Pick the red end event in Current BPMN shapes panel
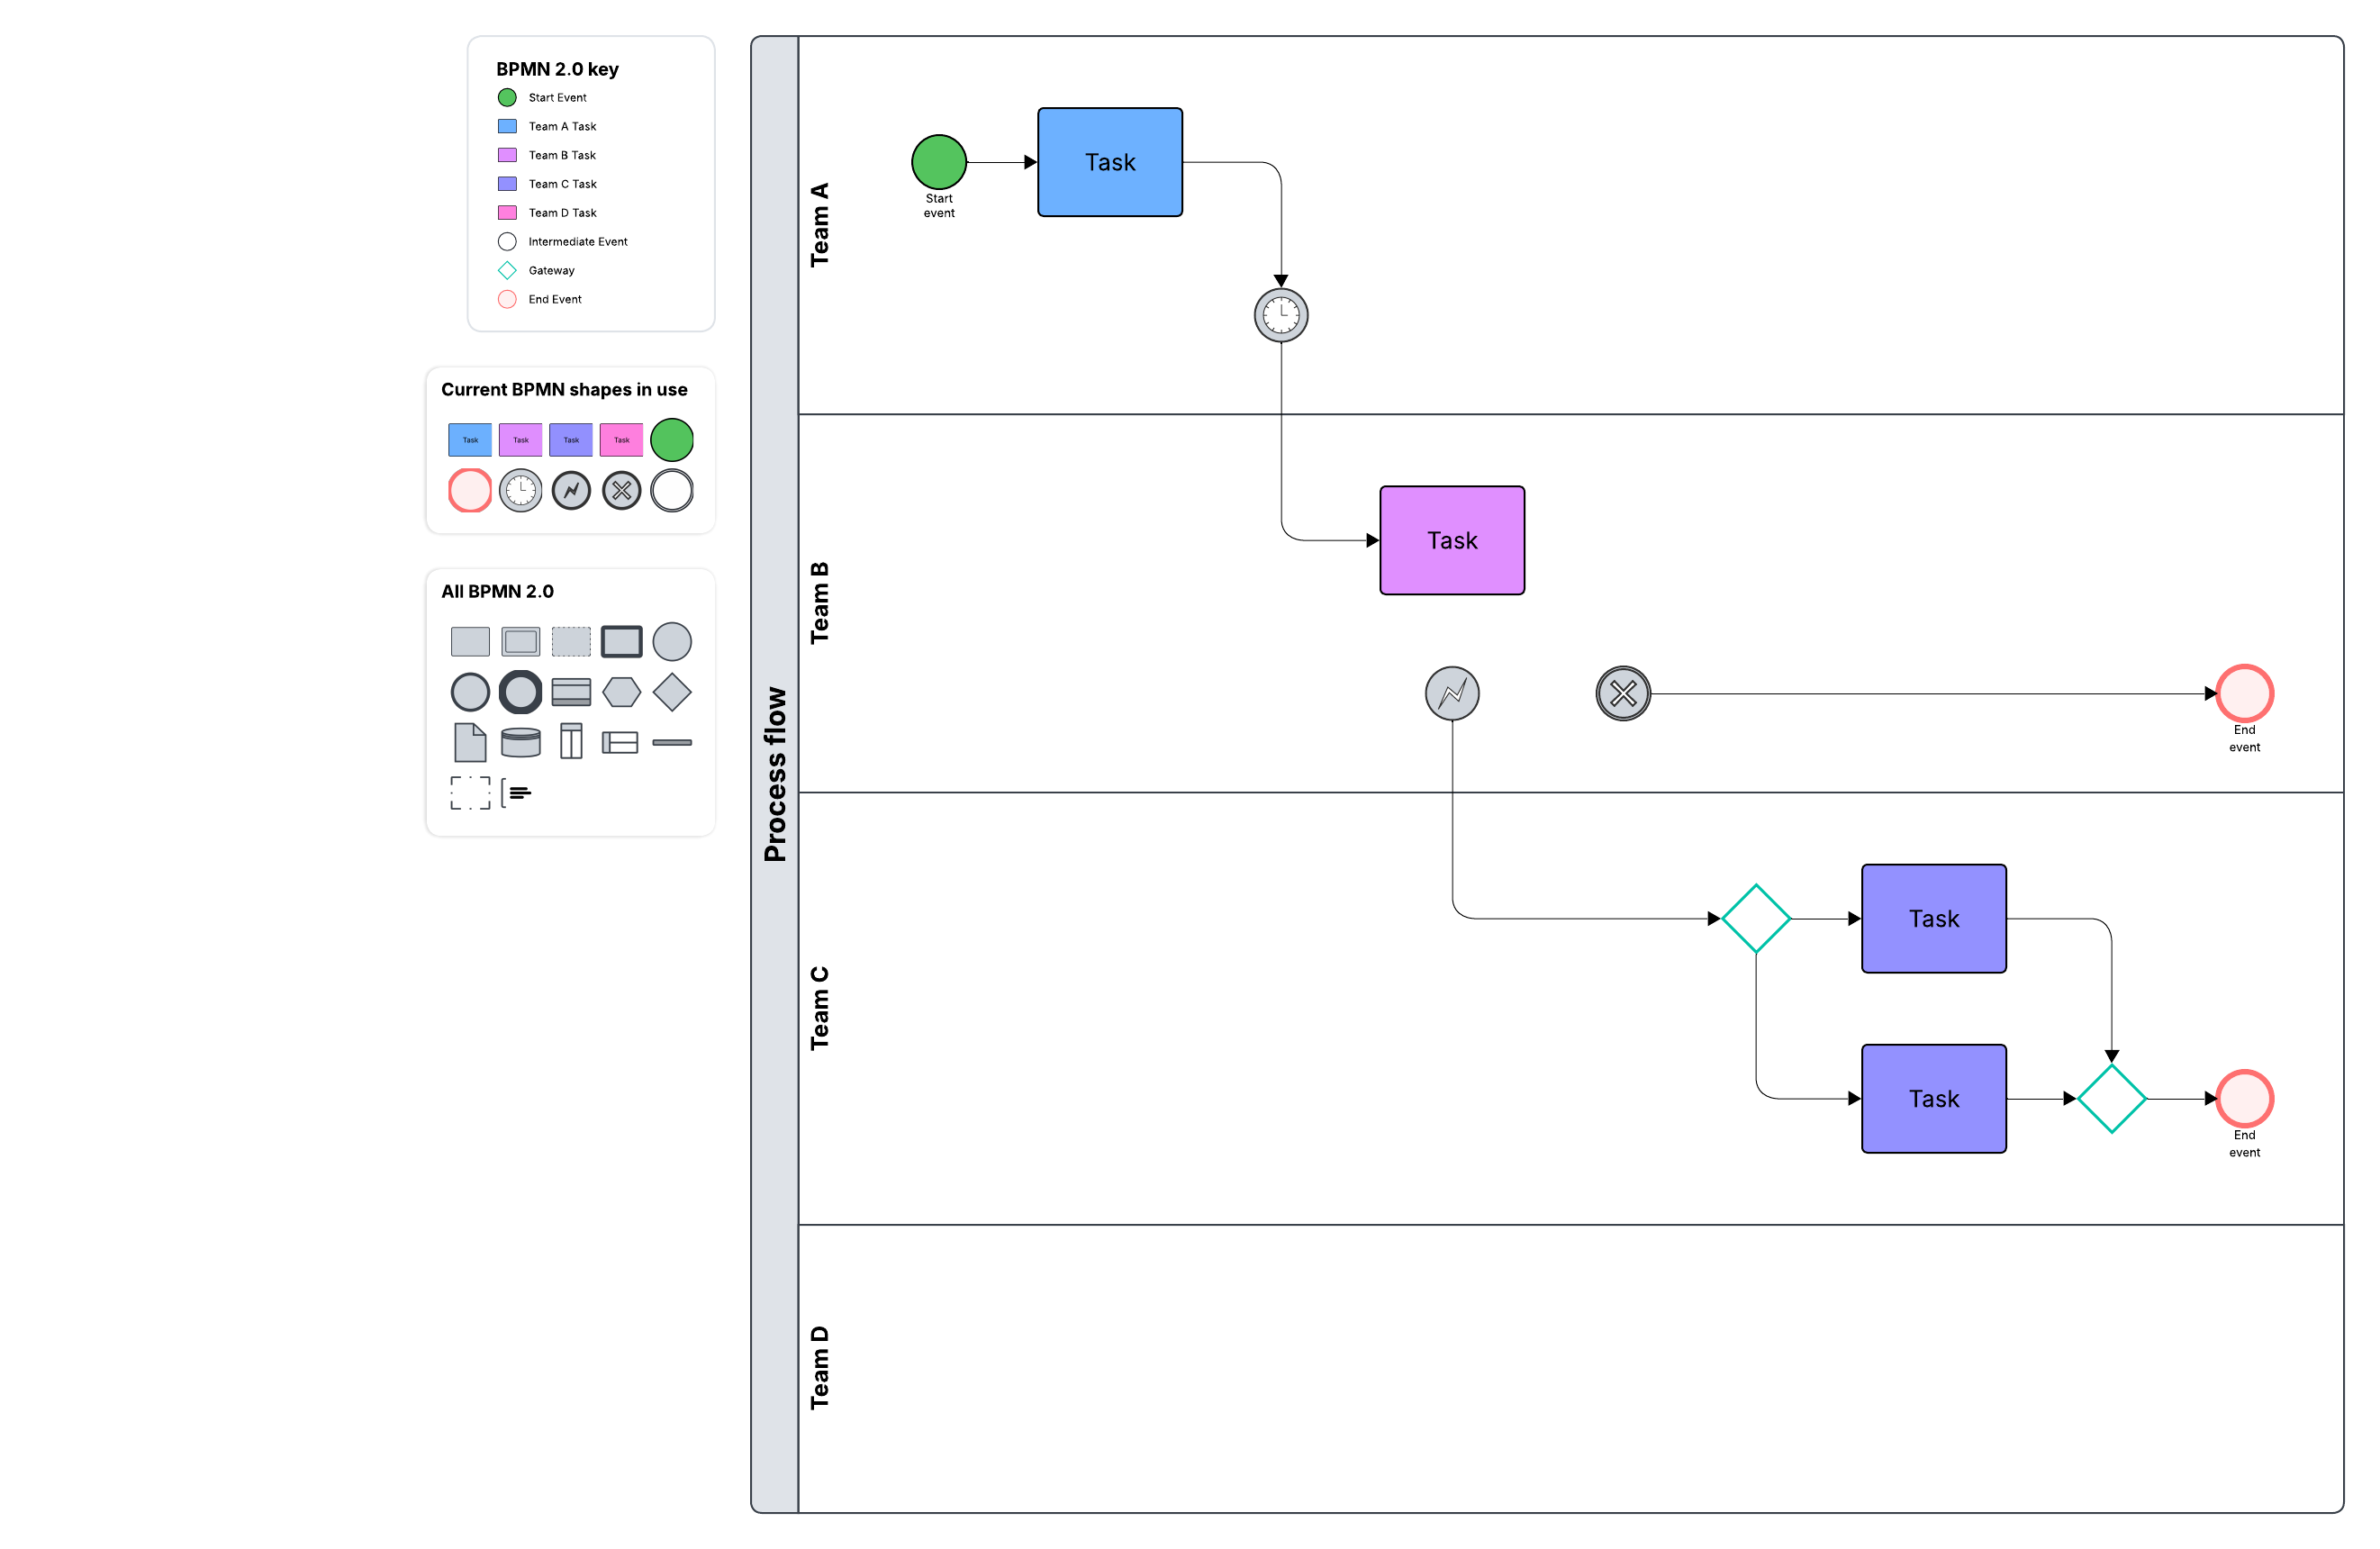The width and height of the screenshot is (2380, 1549). pos(470,490)
